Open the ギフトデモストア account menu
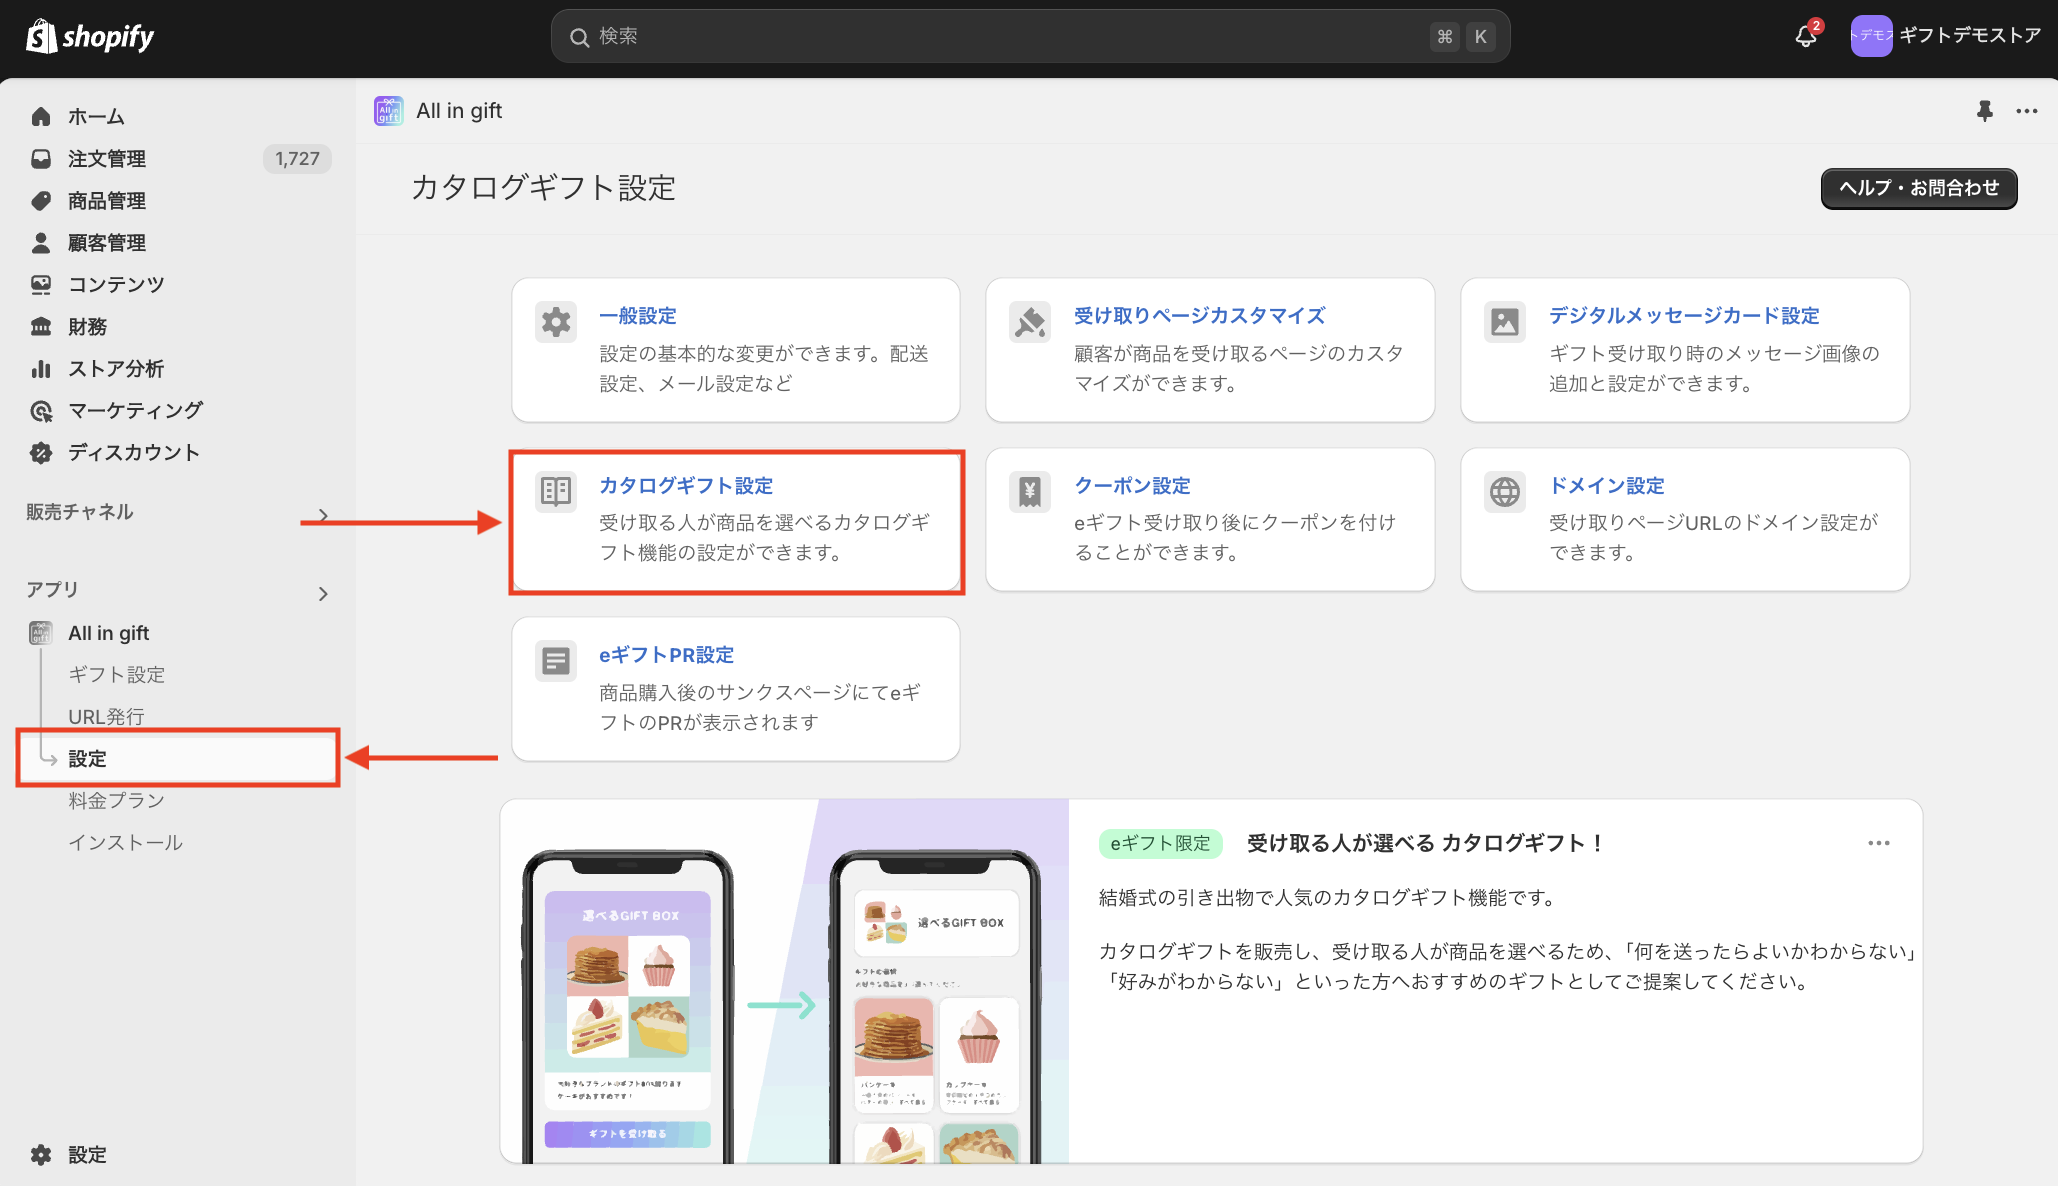This screenshot has height=1186, width=2058. (1945, 36)
